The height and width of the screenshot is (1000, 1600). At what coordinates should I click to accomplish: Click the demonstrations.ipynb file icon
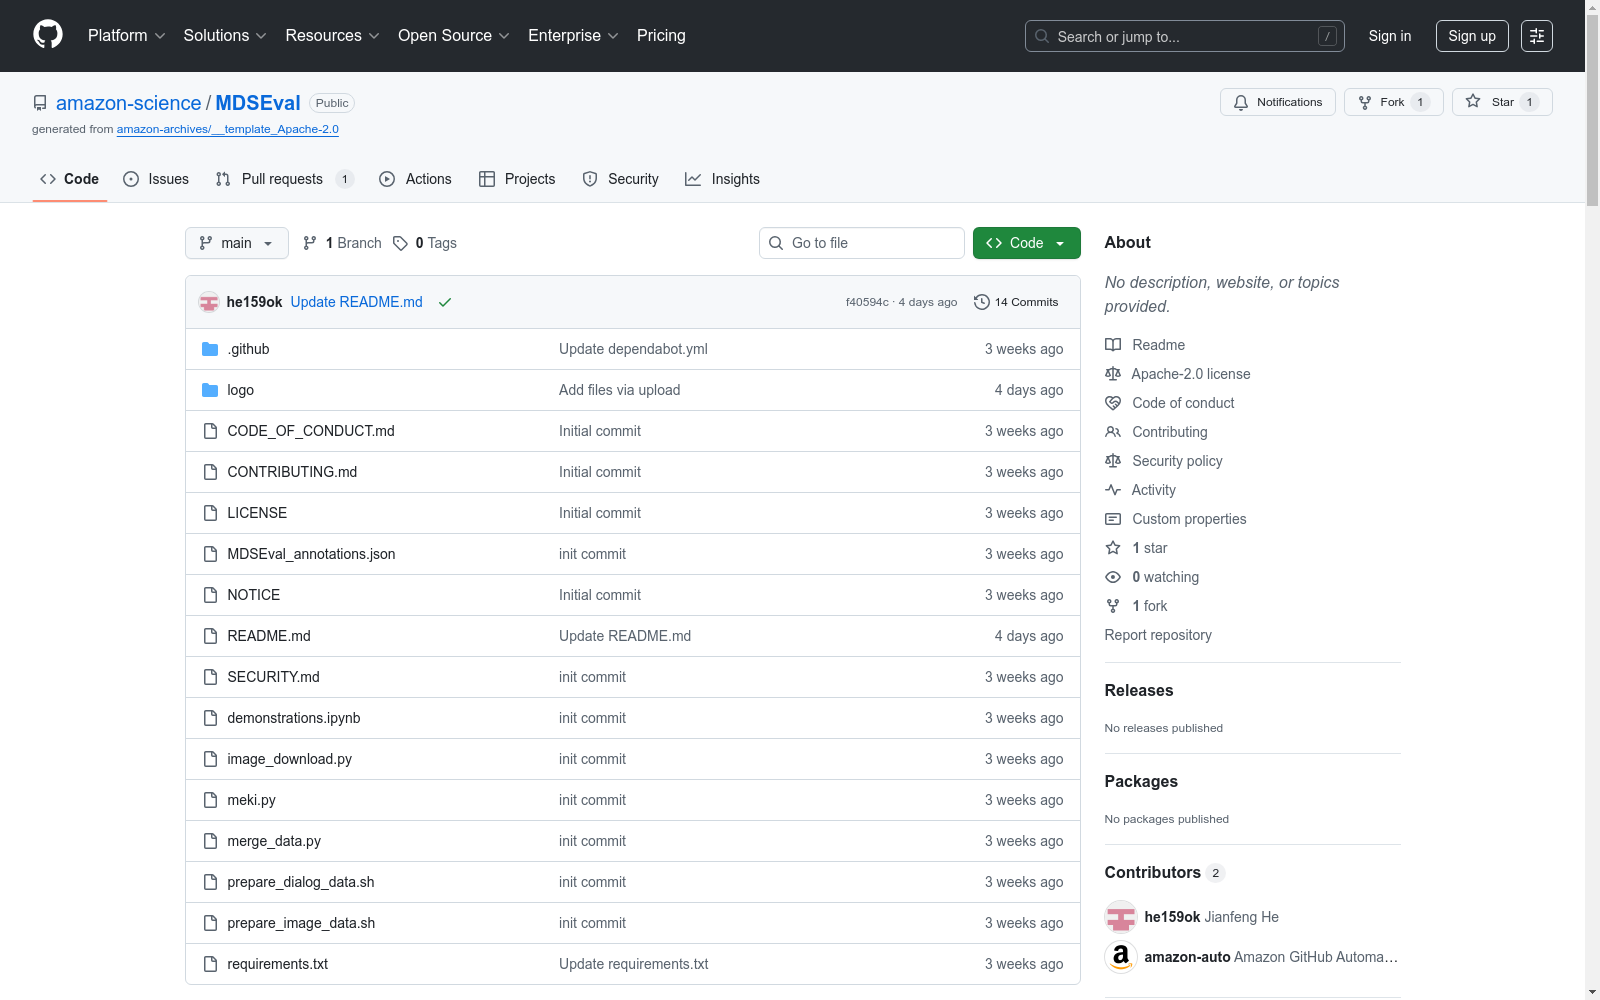point(210,718)
